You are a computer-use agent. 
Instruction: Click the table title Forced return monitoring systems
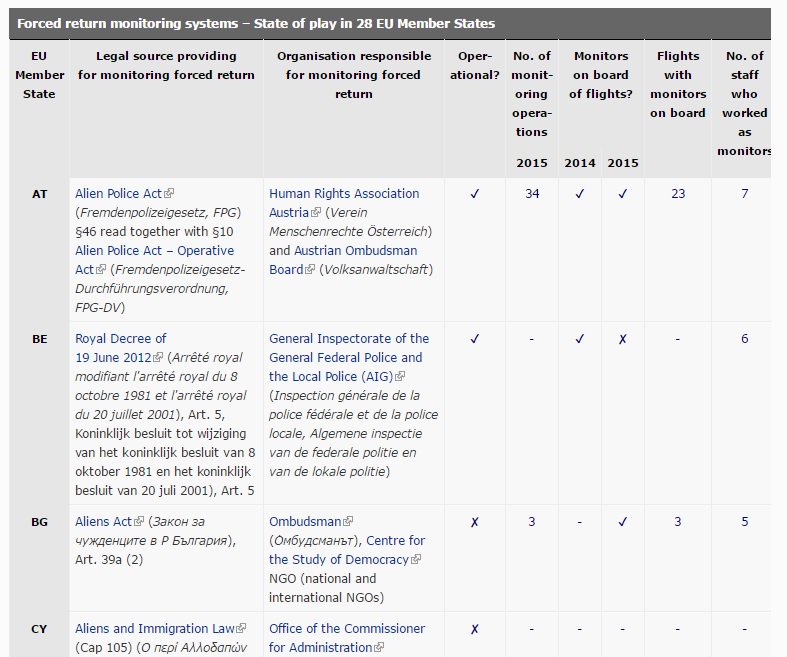pyautogui.click(x=256, y=24)
